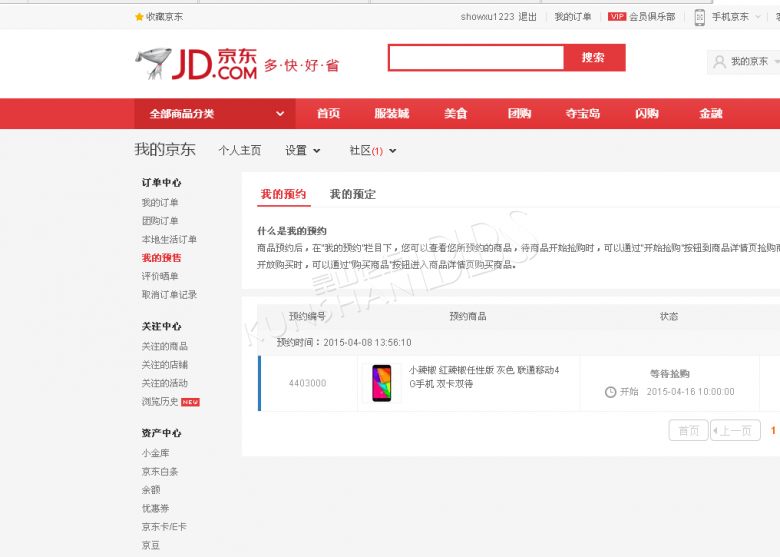This screenshot has width=780, height=557.
Task: Open 京豆 in the sidebar
Action: (151, 546)
